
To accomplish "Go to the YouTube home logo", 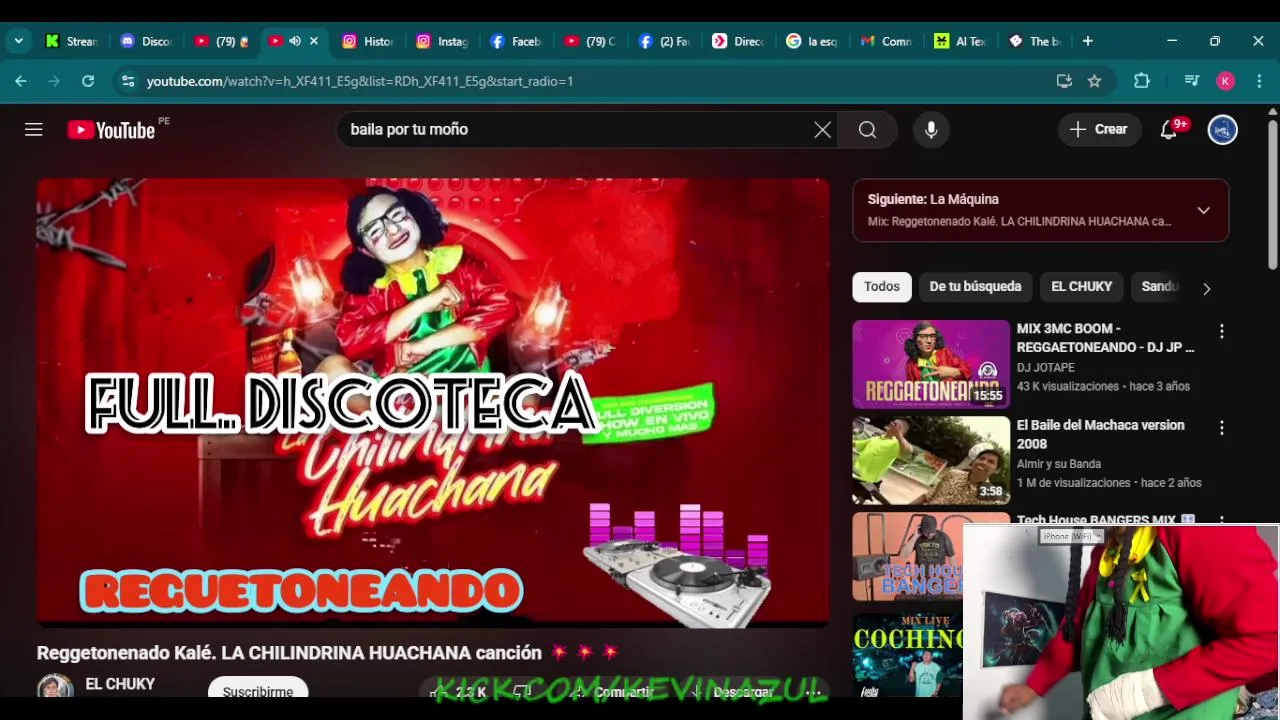I will click(111, 130).
